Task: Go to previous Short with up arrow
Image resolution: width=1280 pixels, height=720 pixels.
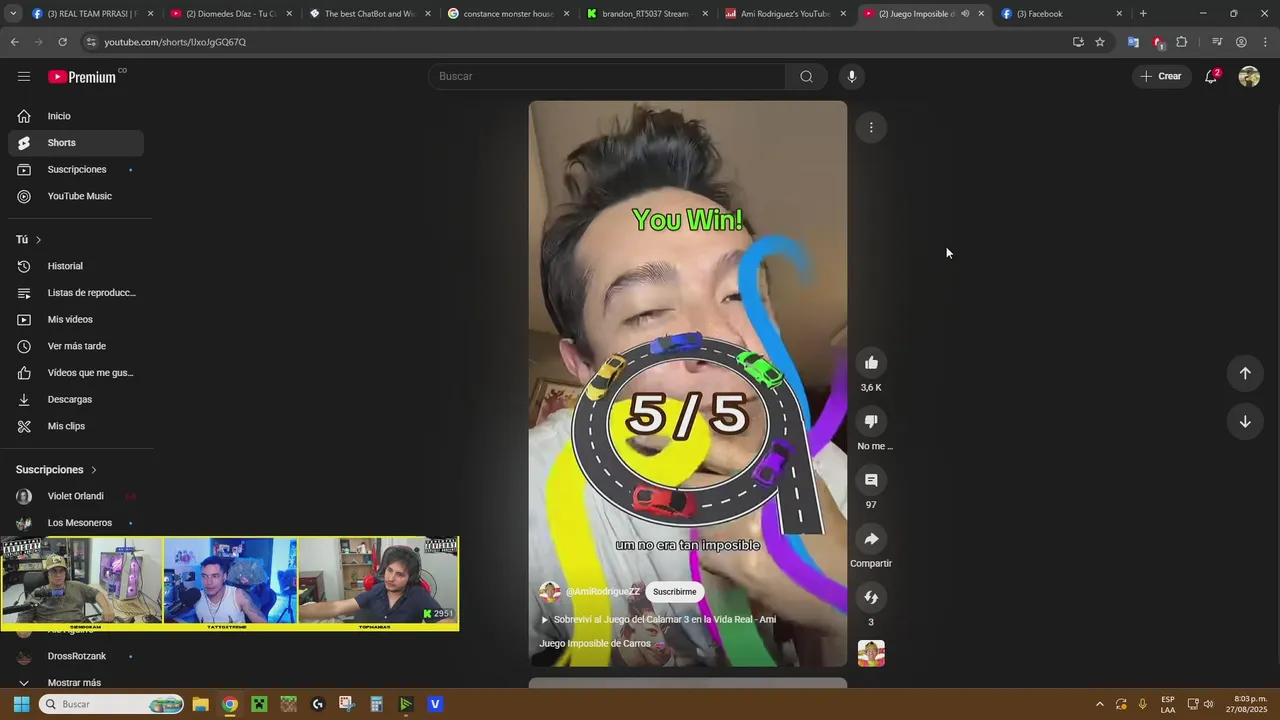Action: (x=1245, y=373)
